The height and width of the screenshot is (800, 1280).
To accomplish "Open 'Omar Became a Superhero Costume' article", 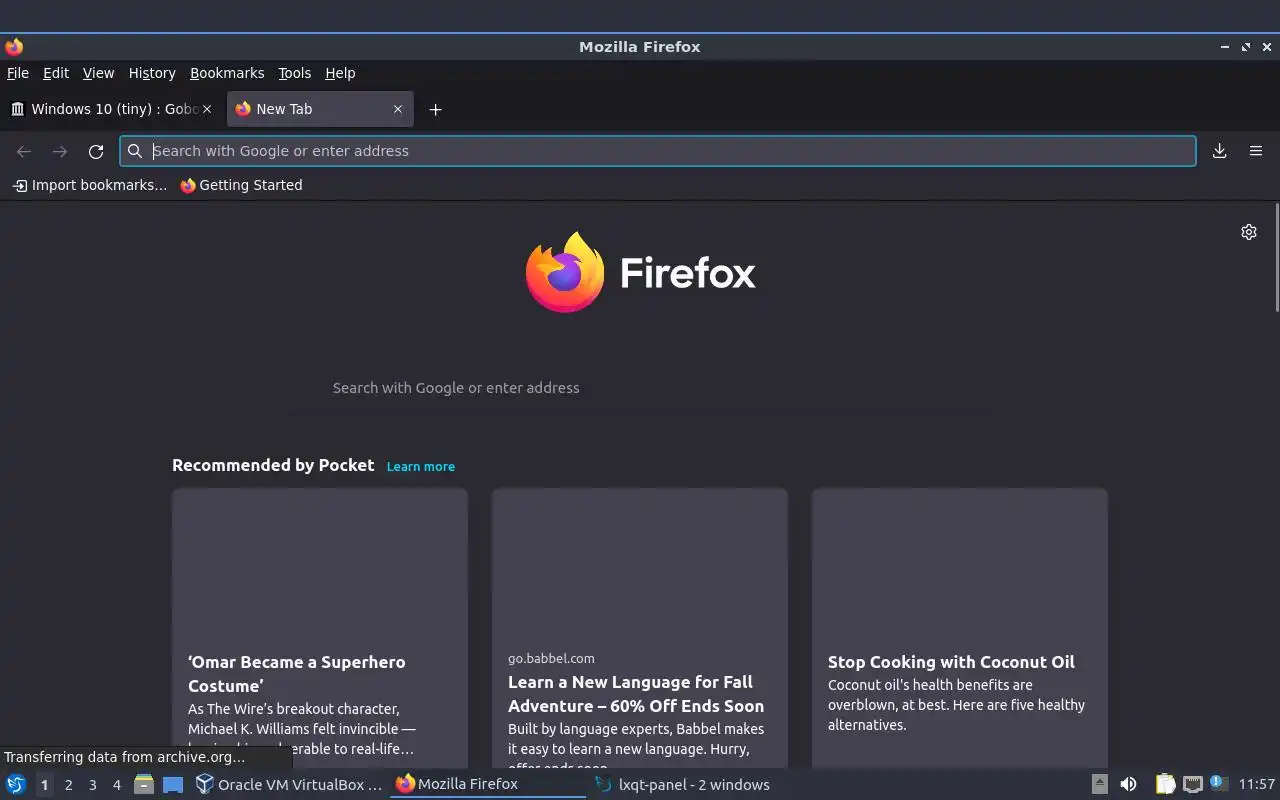I will [320, 628].
